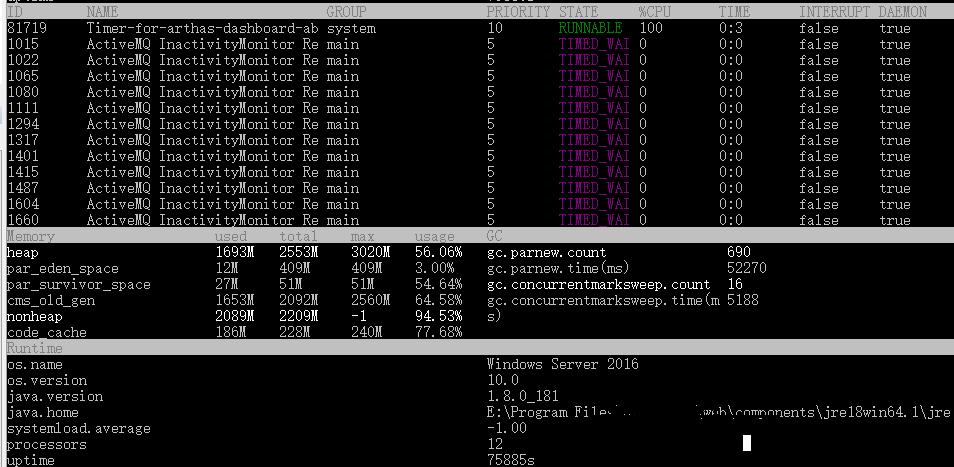Click the GC section header
Screen dimensions: 954x467
pyautogui.click(x=495, y=236)
